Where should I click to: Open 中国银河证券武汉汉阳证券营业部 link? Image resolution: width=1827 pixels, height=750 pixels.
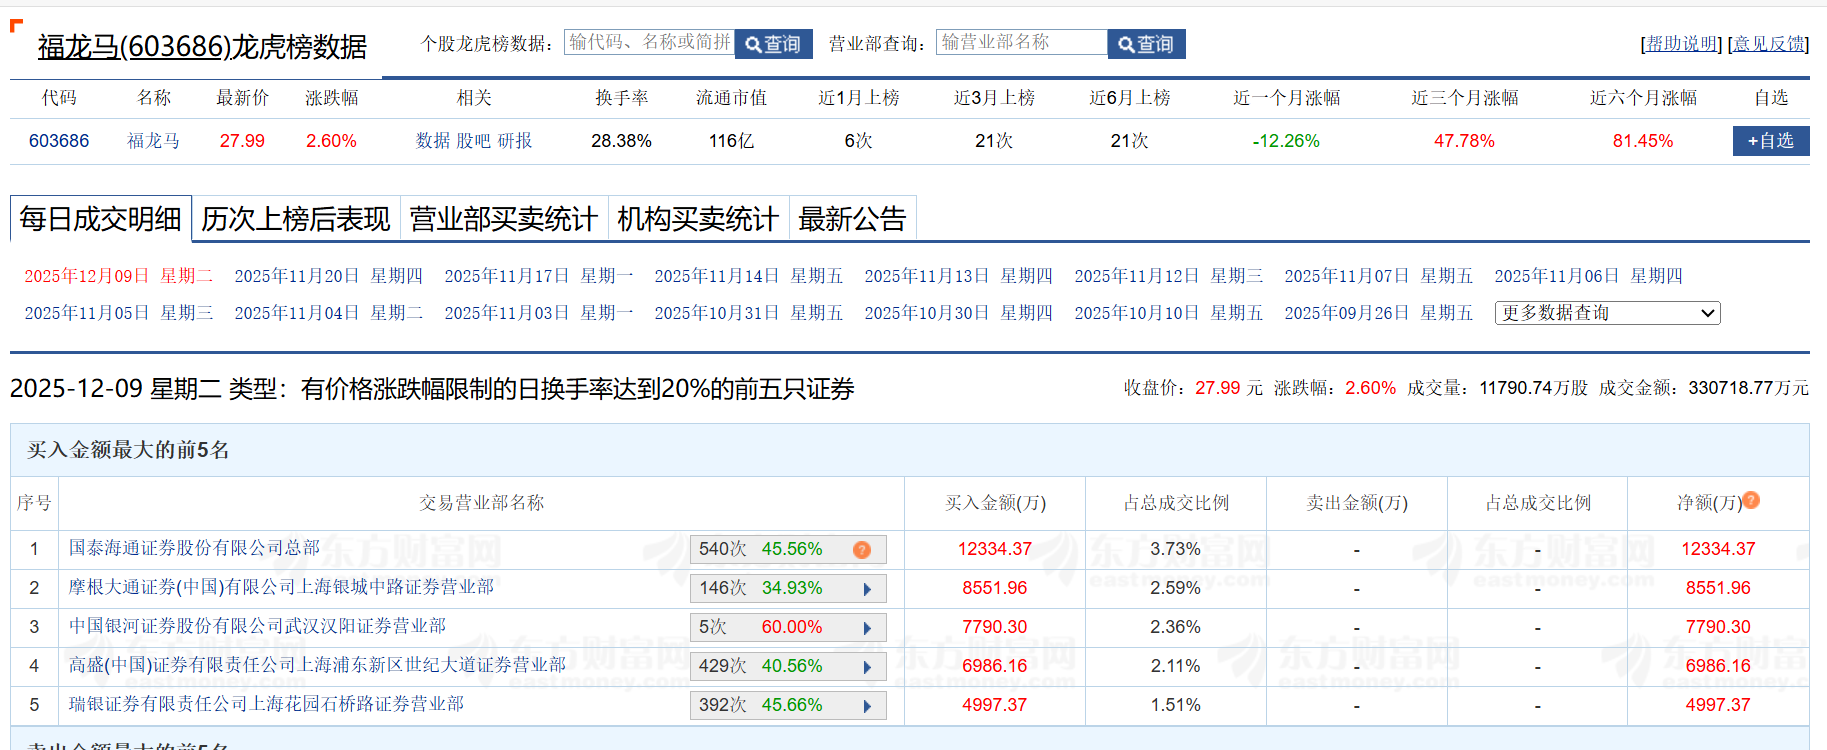(257, 626)
